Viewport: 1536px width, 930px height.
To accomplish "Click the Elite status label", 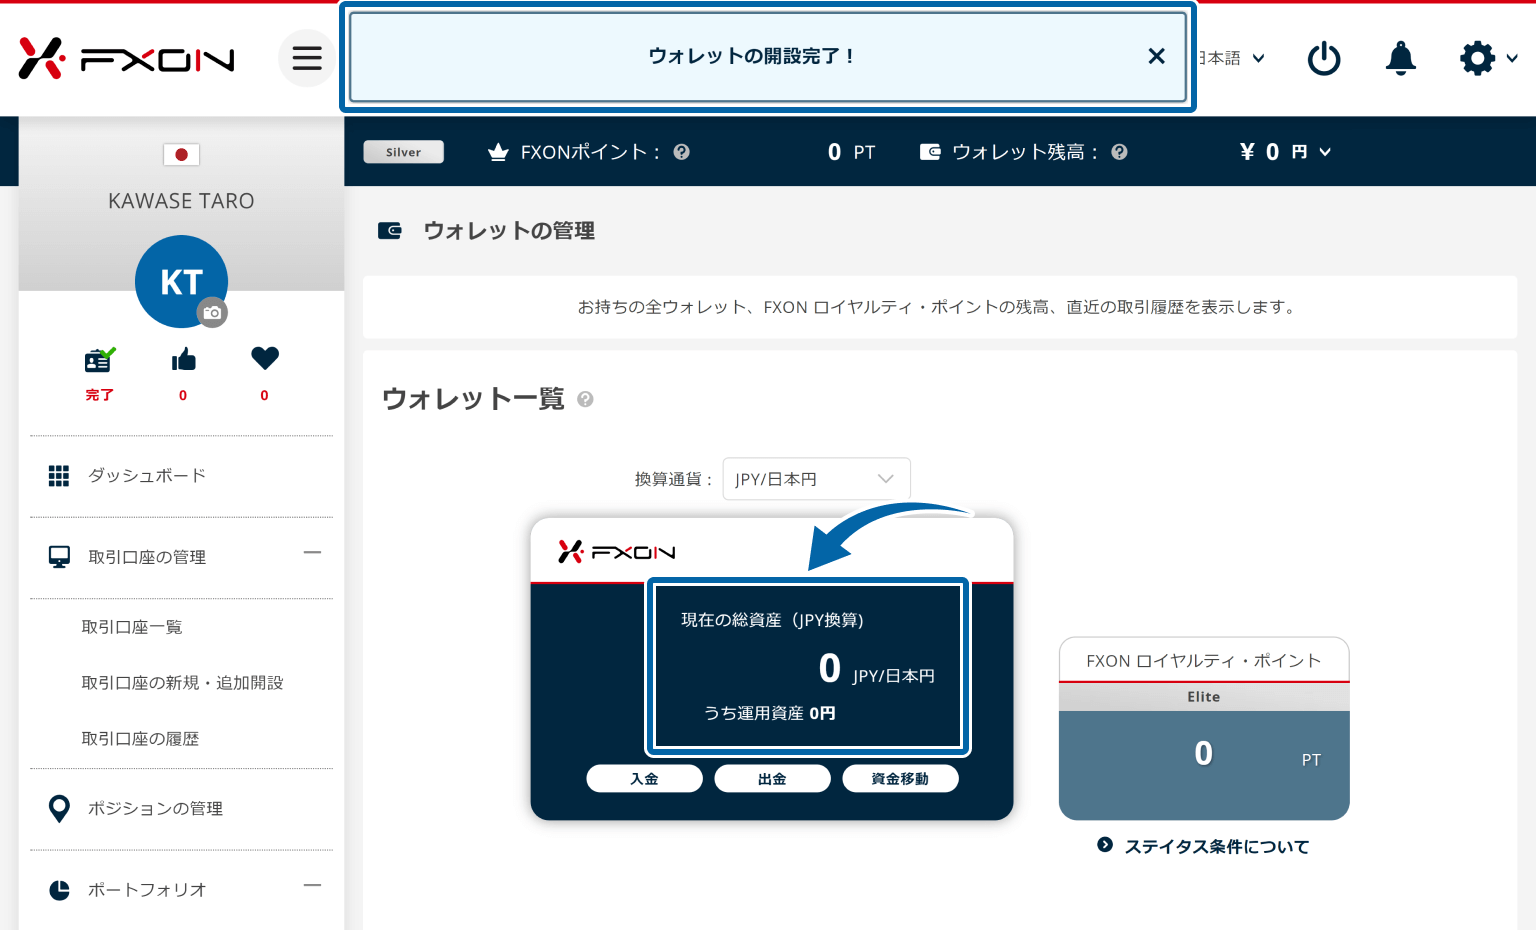I will coord(1204,697).
